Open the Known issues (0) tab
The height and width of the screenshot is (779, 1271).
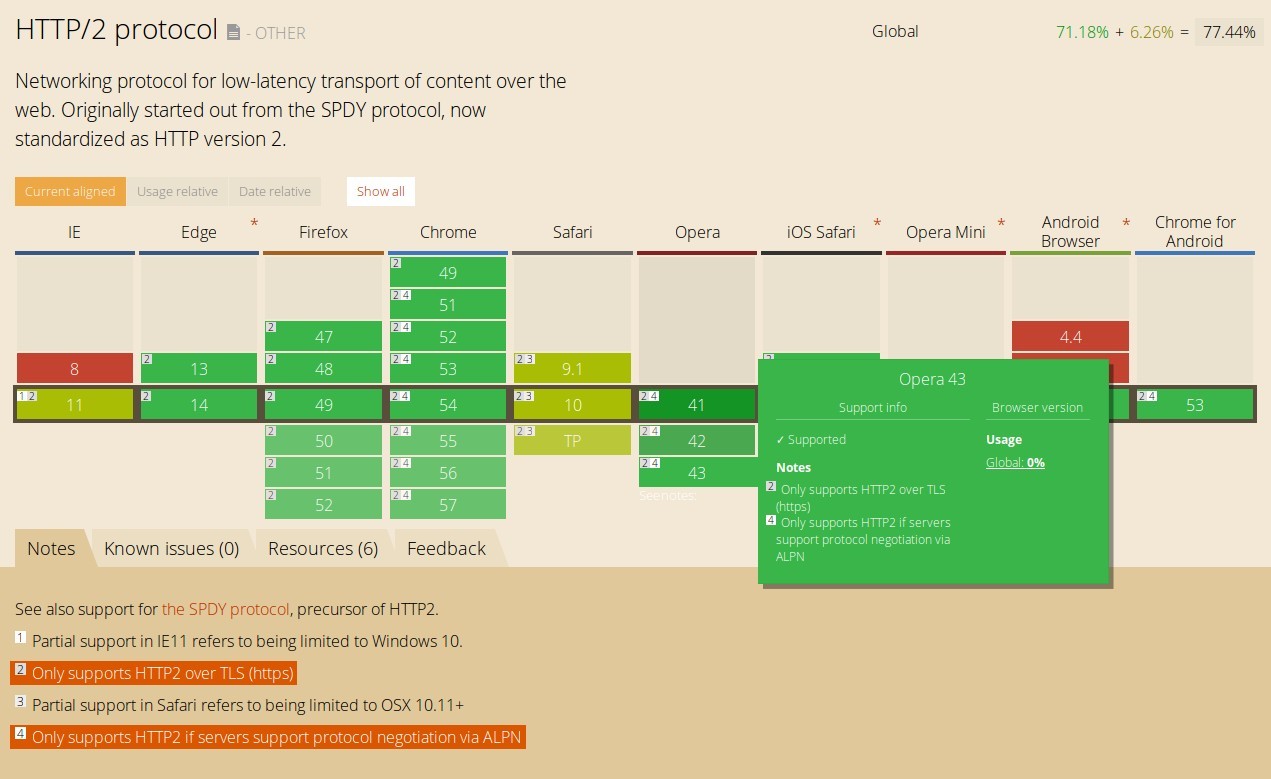[172, 548]
